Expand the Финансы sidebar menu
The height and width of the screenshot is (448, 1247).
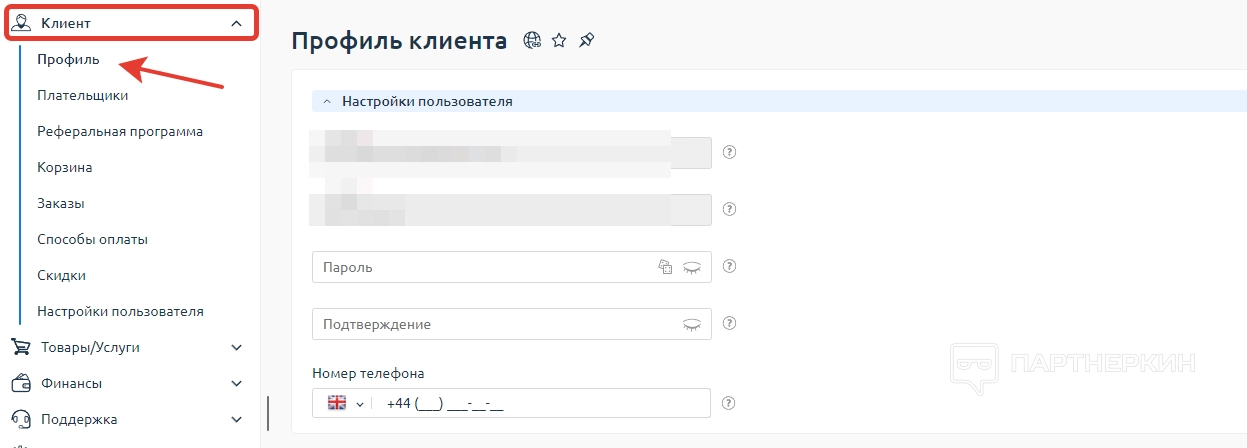coord(236,383)
